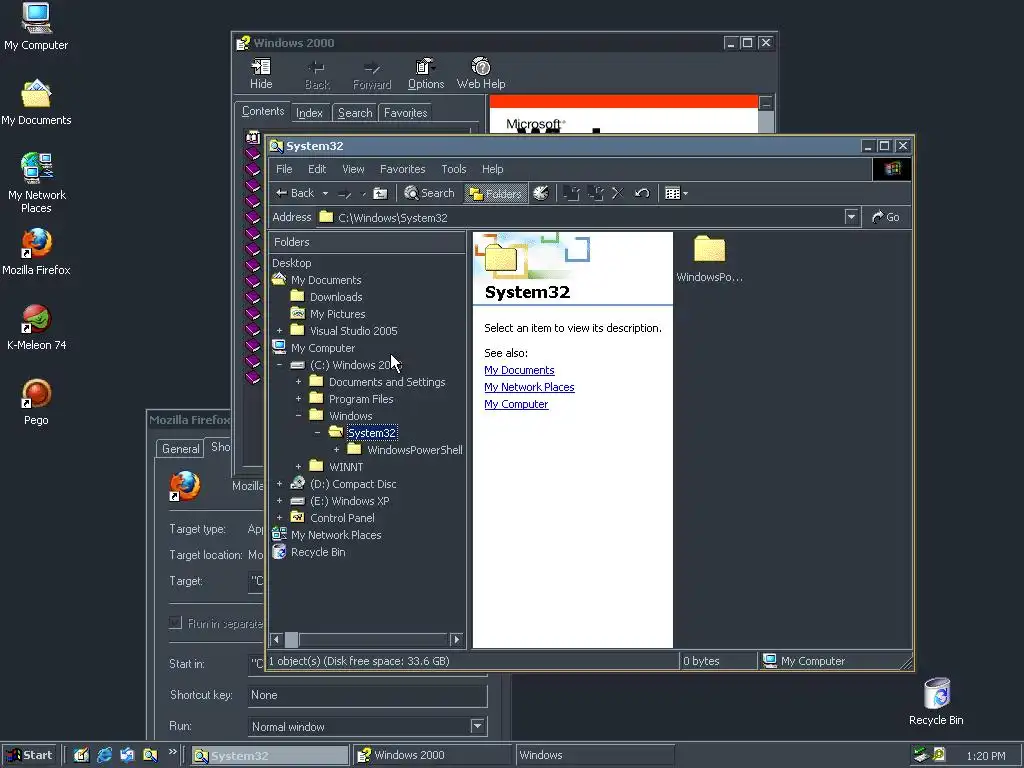Viewport: 1024px width, 768px height.
Task: Open the Tools menu in System32
Action: pyautogui.click(x=453, y=169)
